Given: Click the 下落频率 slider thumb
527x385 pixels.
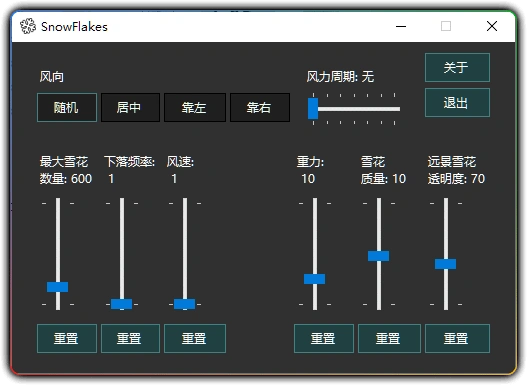Looking at the screenshot, I should (121, 304).
